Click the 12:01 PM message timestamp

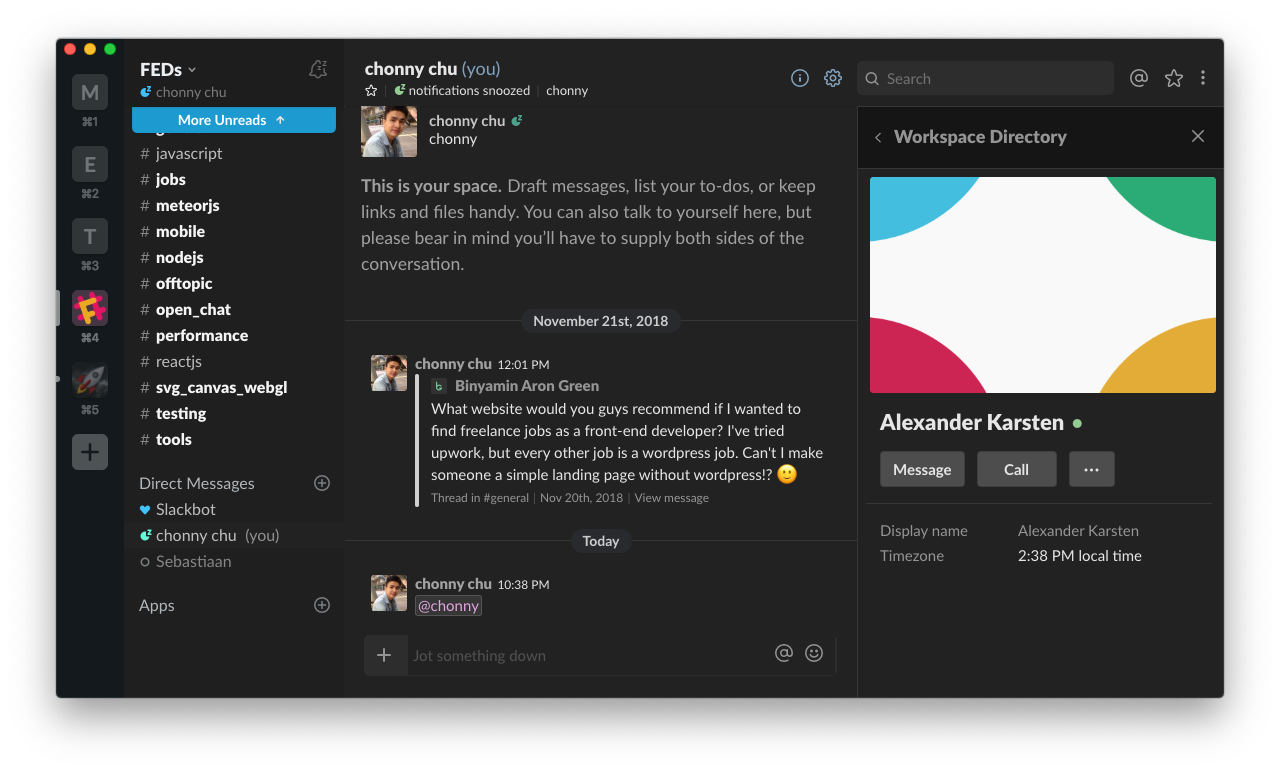tap(523, 365)
